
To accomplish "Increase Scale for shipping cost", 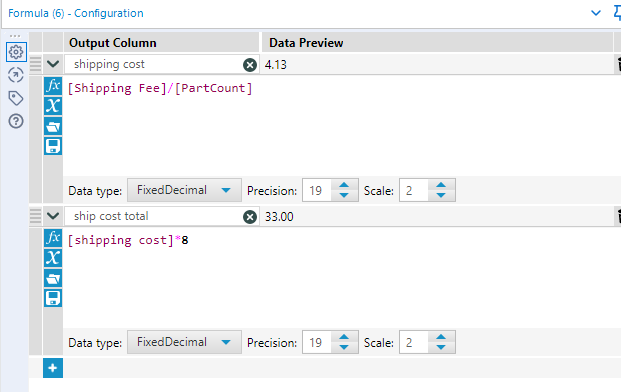I will (441, 185).
